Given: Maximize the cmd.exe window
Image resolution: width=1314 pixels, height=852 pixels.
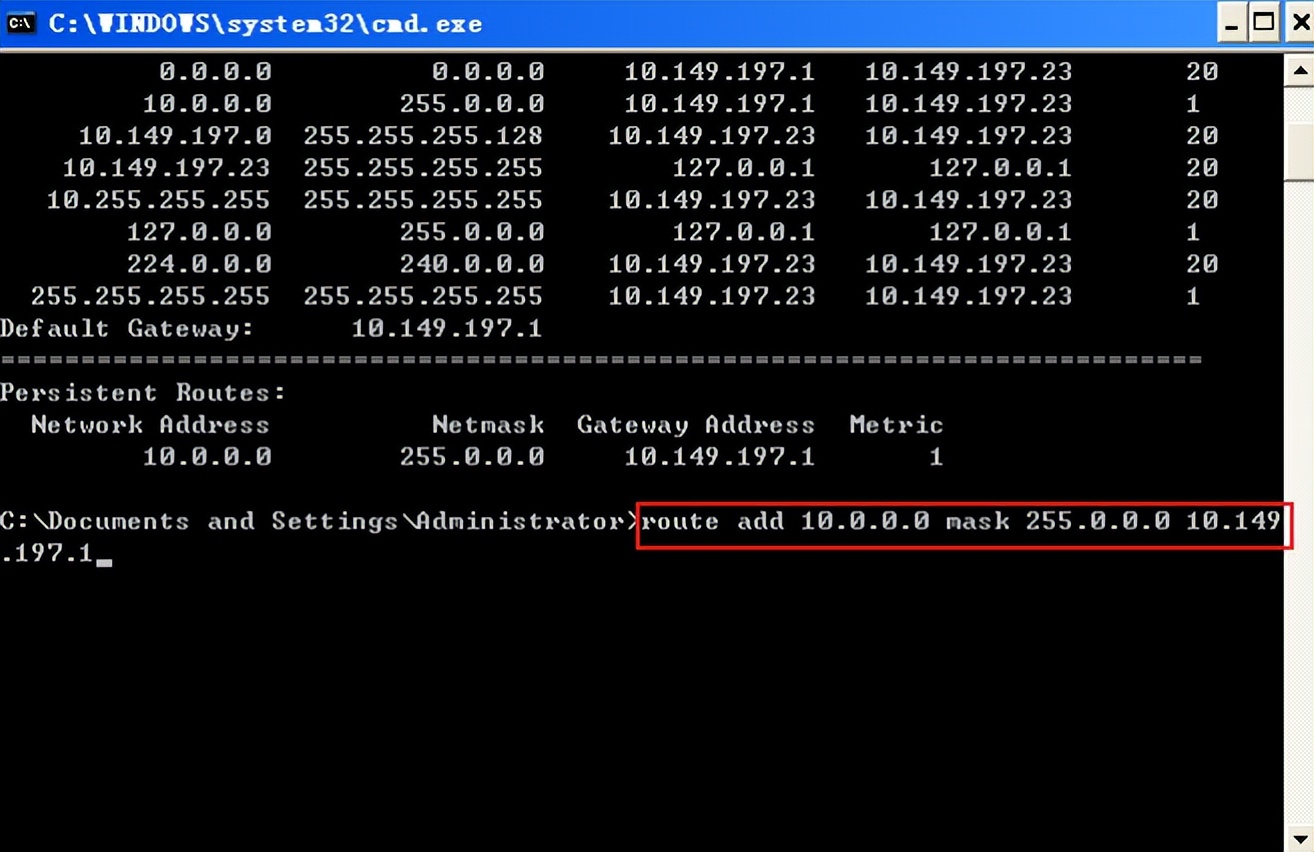Looking at the screenshot, I should click(x=1264, y=23).
